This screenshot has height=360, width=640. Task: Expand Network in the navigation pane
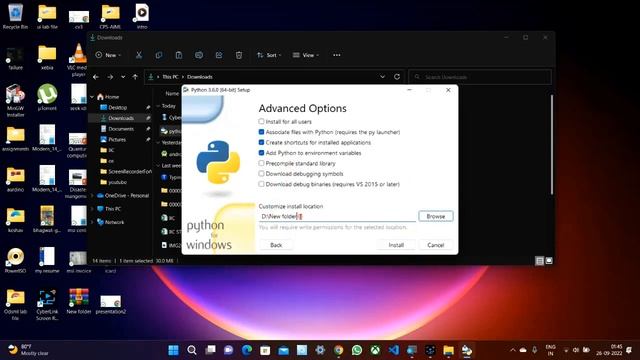tap(92, 222)
